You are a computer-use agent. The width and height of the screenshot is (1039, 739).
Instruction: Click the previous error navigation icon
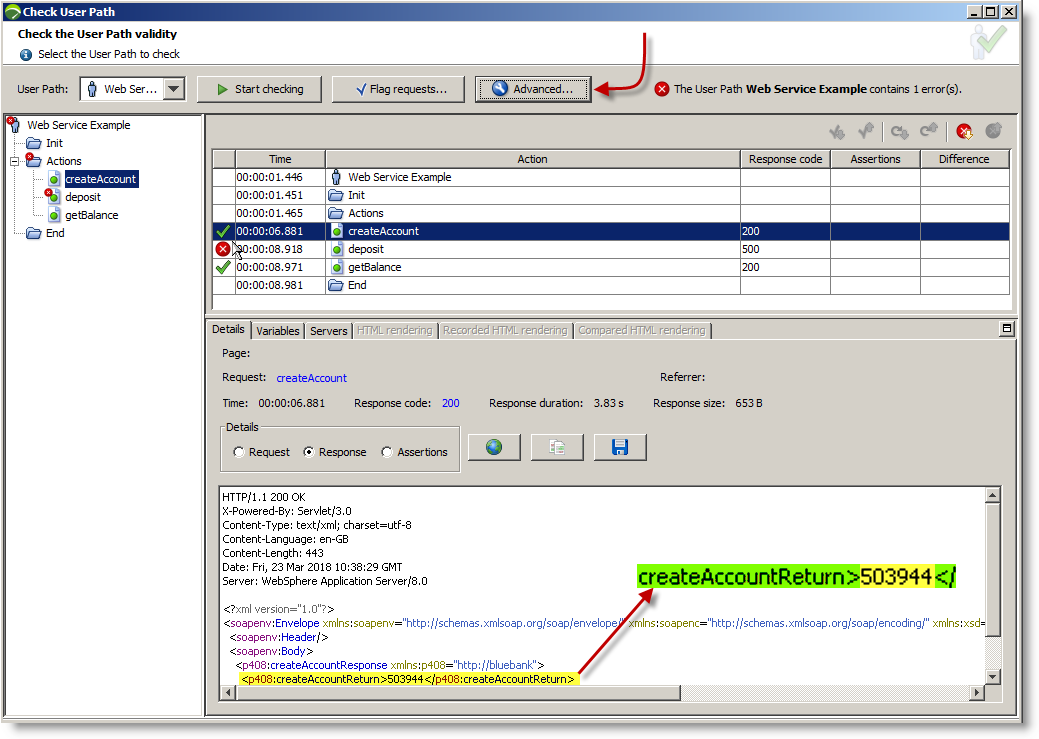tap(993, 131)
